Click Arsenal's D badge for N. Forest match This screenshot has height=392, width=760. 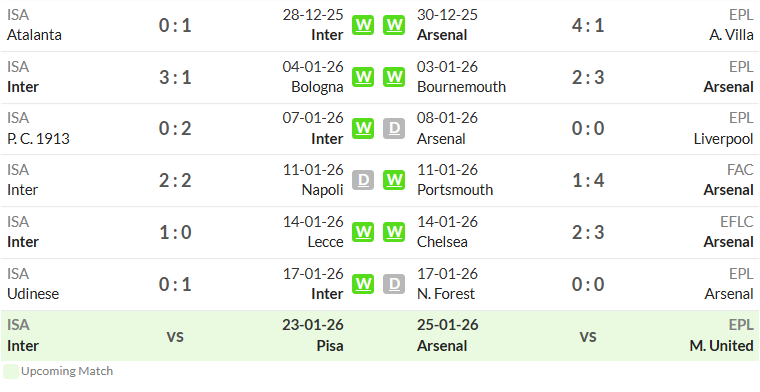(394, 284)
